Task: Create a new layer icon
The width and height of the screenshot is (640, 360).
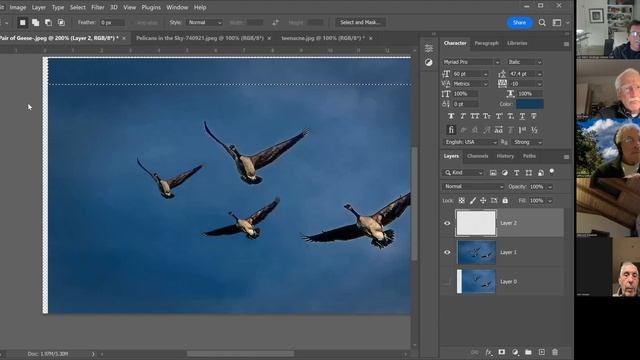Action: point(542,352)
